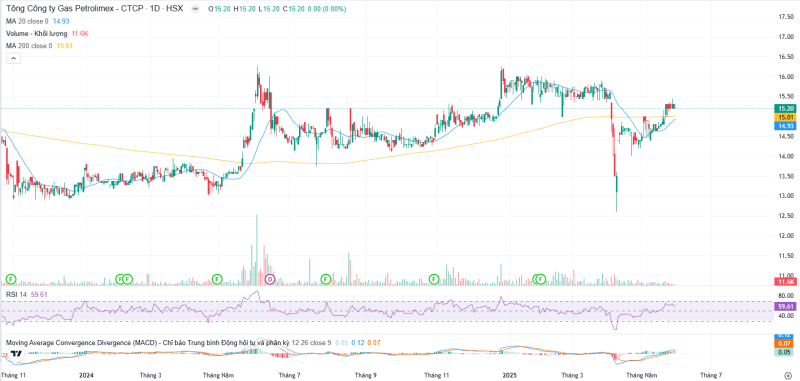
Task: Open the chart settings gear on the time axis
Action: click(788, 375)
